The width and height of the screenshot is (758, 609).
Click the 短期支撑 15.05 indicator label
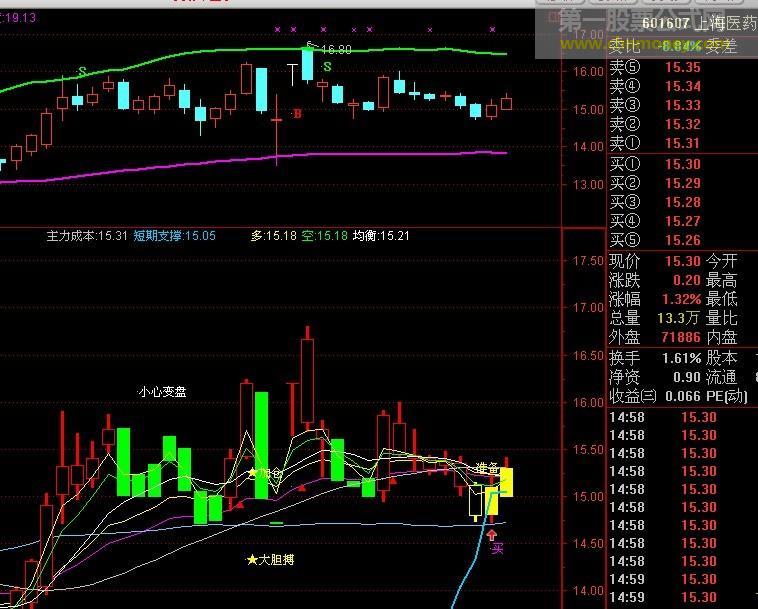click(175, 236)
